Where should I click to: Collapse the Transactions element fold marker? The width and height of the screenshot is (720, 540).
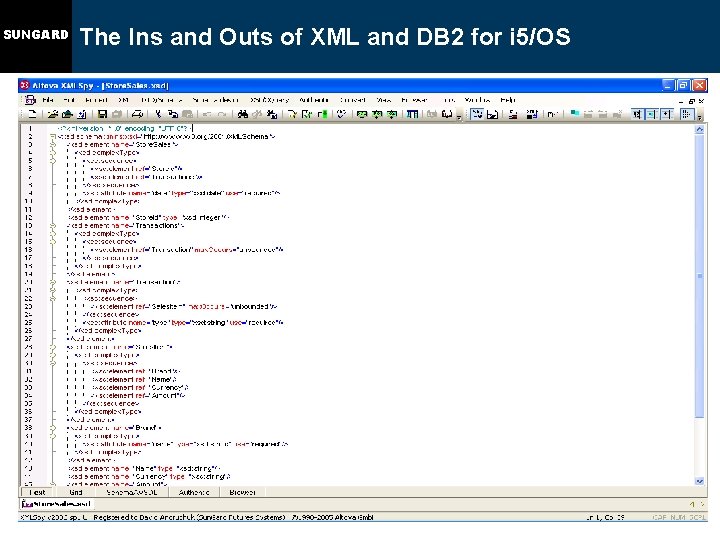tap(53, 225)
